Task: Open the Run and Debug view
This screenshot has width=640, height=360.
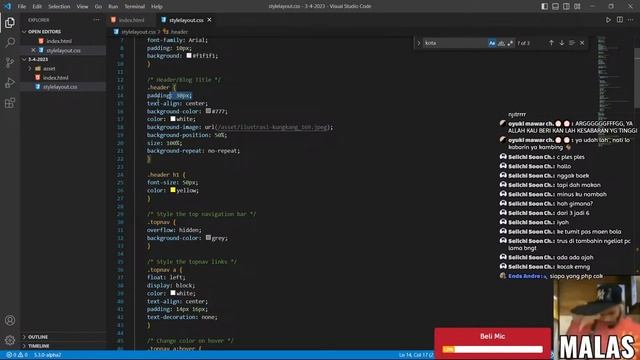Action: (x=10, y=82)
